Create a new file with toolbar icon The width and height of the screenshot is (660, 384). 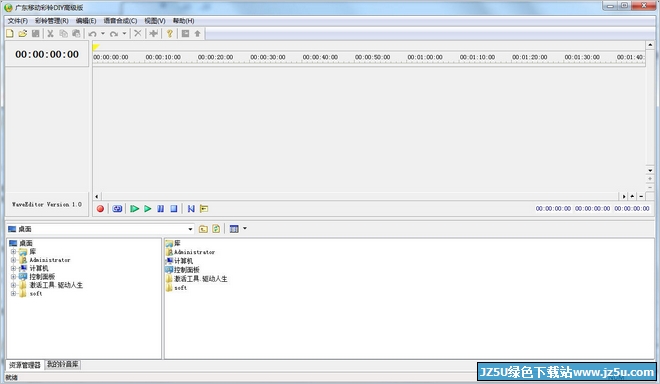(x=10, y=34)
